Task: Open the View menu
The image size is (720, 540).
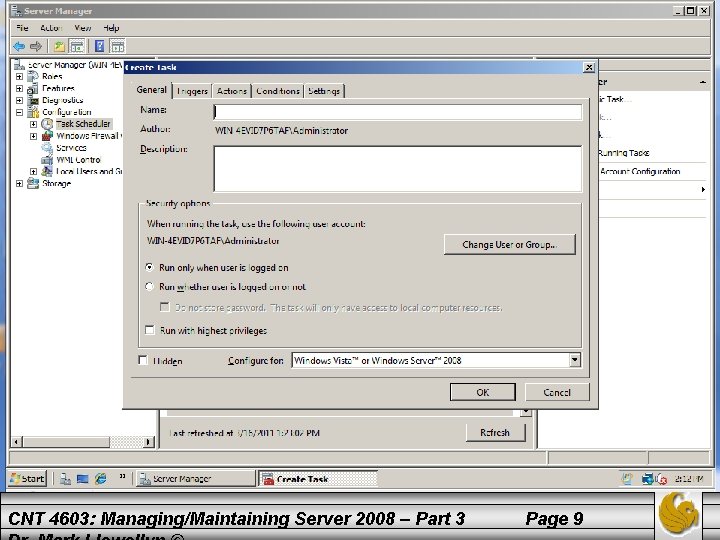Action: pyautogui.click(x=83, y=28)
